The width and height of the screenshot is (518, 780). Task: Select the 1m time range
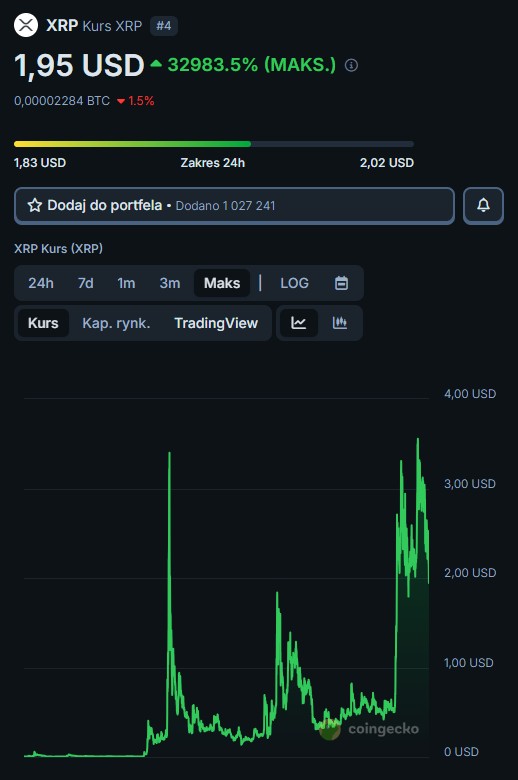126,283
